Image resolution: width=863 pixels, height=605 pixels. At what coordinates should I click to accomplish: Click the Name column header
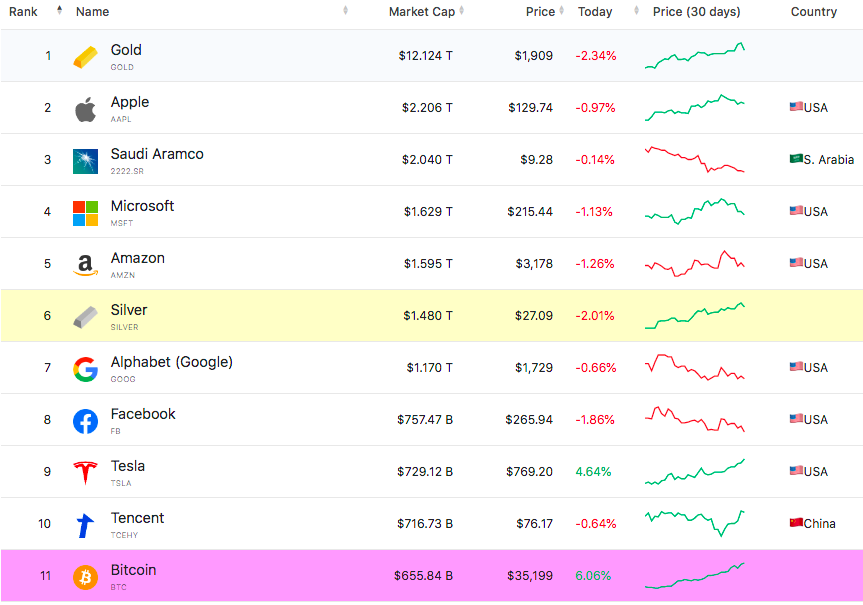click(92, 12)
